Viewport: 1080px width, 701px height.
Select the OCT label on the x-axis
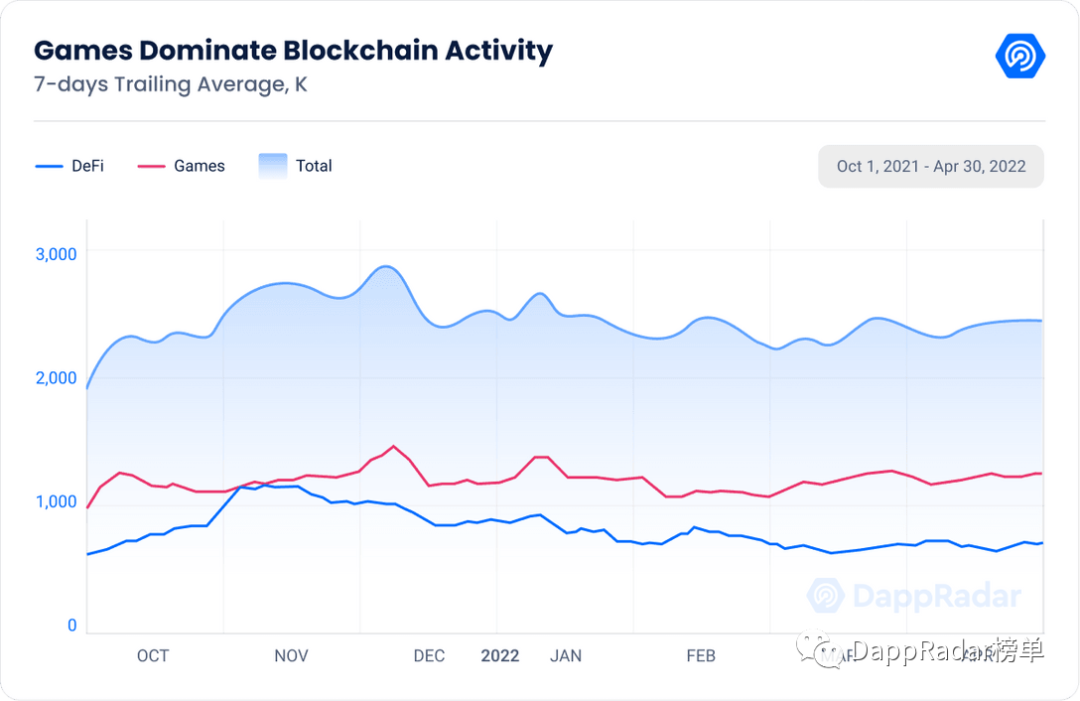[x=153, y=656]
